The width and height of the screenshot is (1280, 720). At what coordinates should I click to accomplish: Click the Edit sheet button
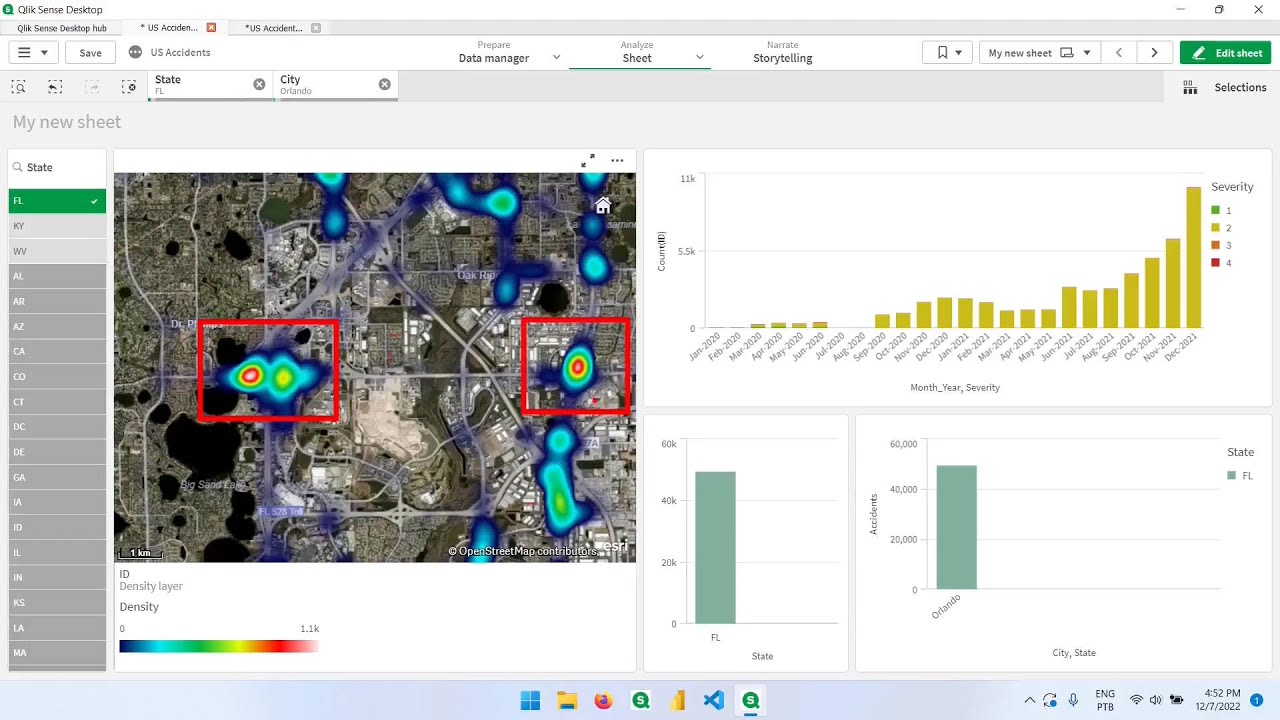click(1225, 53)
